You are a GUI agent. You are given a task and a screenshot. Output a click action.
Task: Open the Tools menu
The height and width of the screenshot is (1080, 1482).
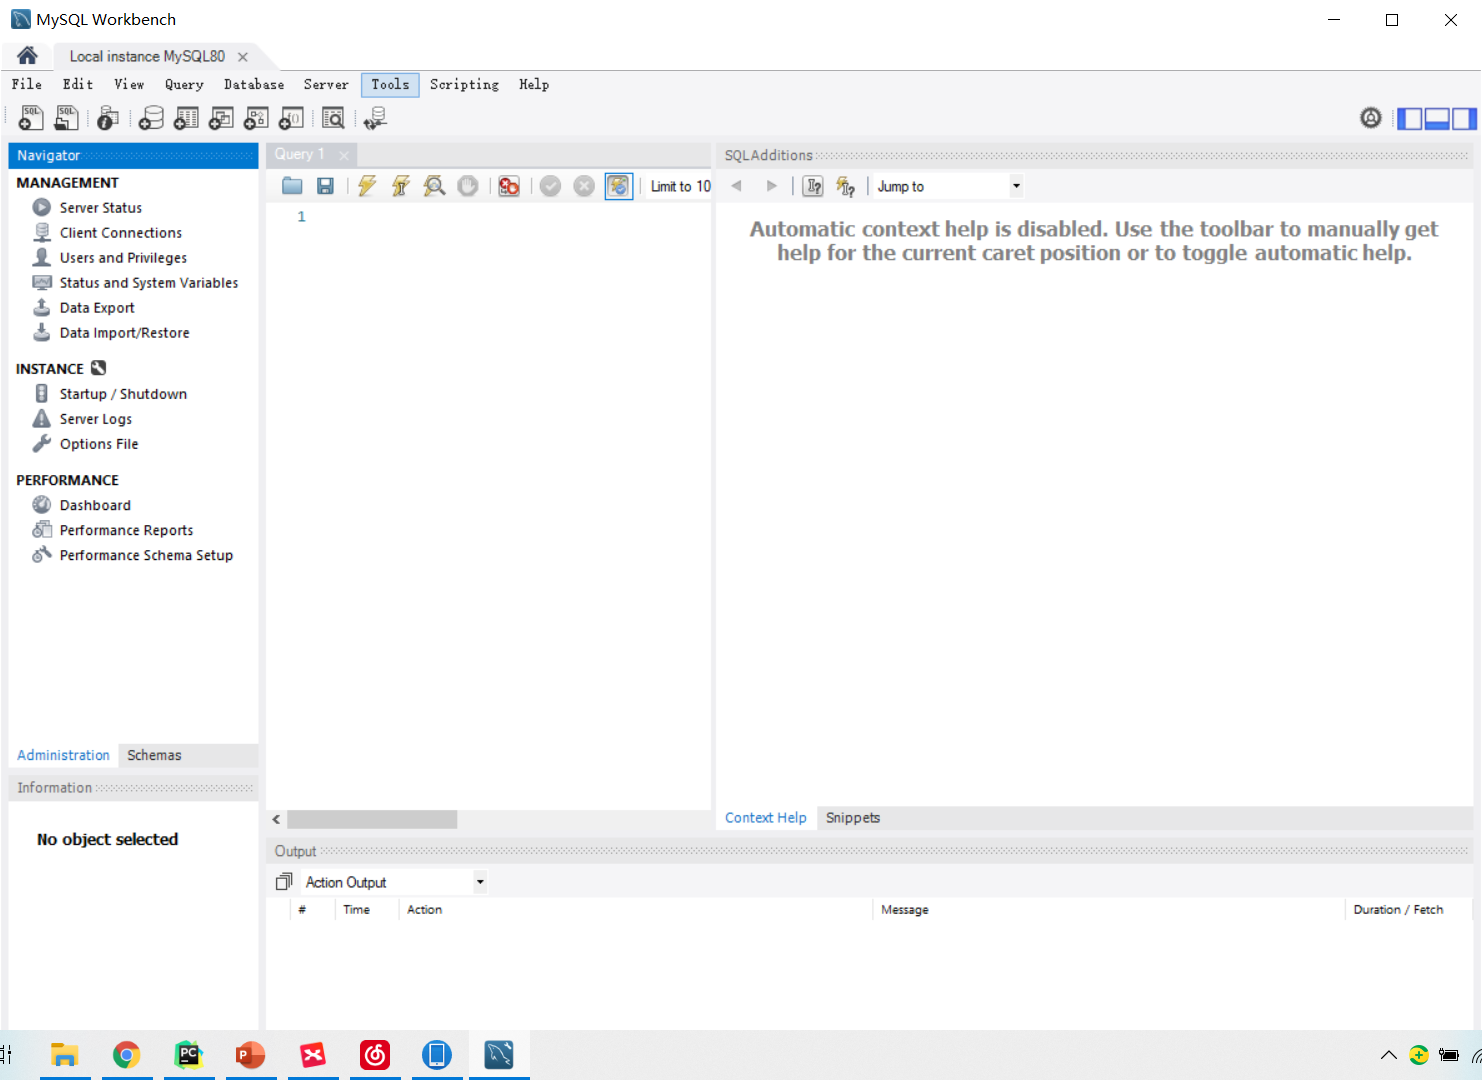point(390,84)
